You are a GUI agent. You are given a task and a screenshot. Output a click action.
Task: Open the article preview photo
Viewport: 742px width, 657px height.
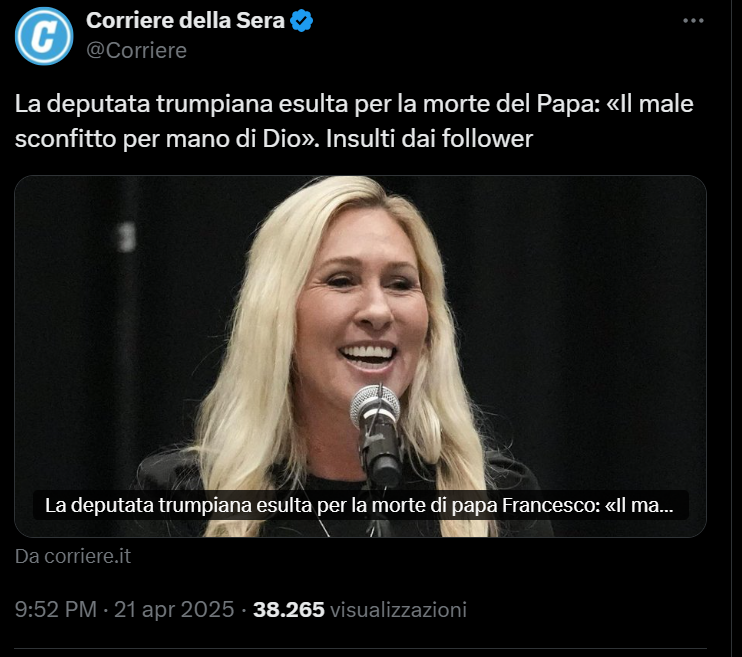pos(360,330)
